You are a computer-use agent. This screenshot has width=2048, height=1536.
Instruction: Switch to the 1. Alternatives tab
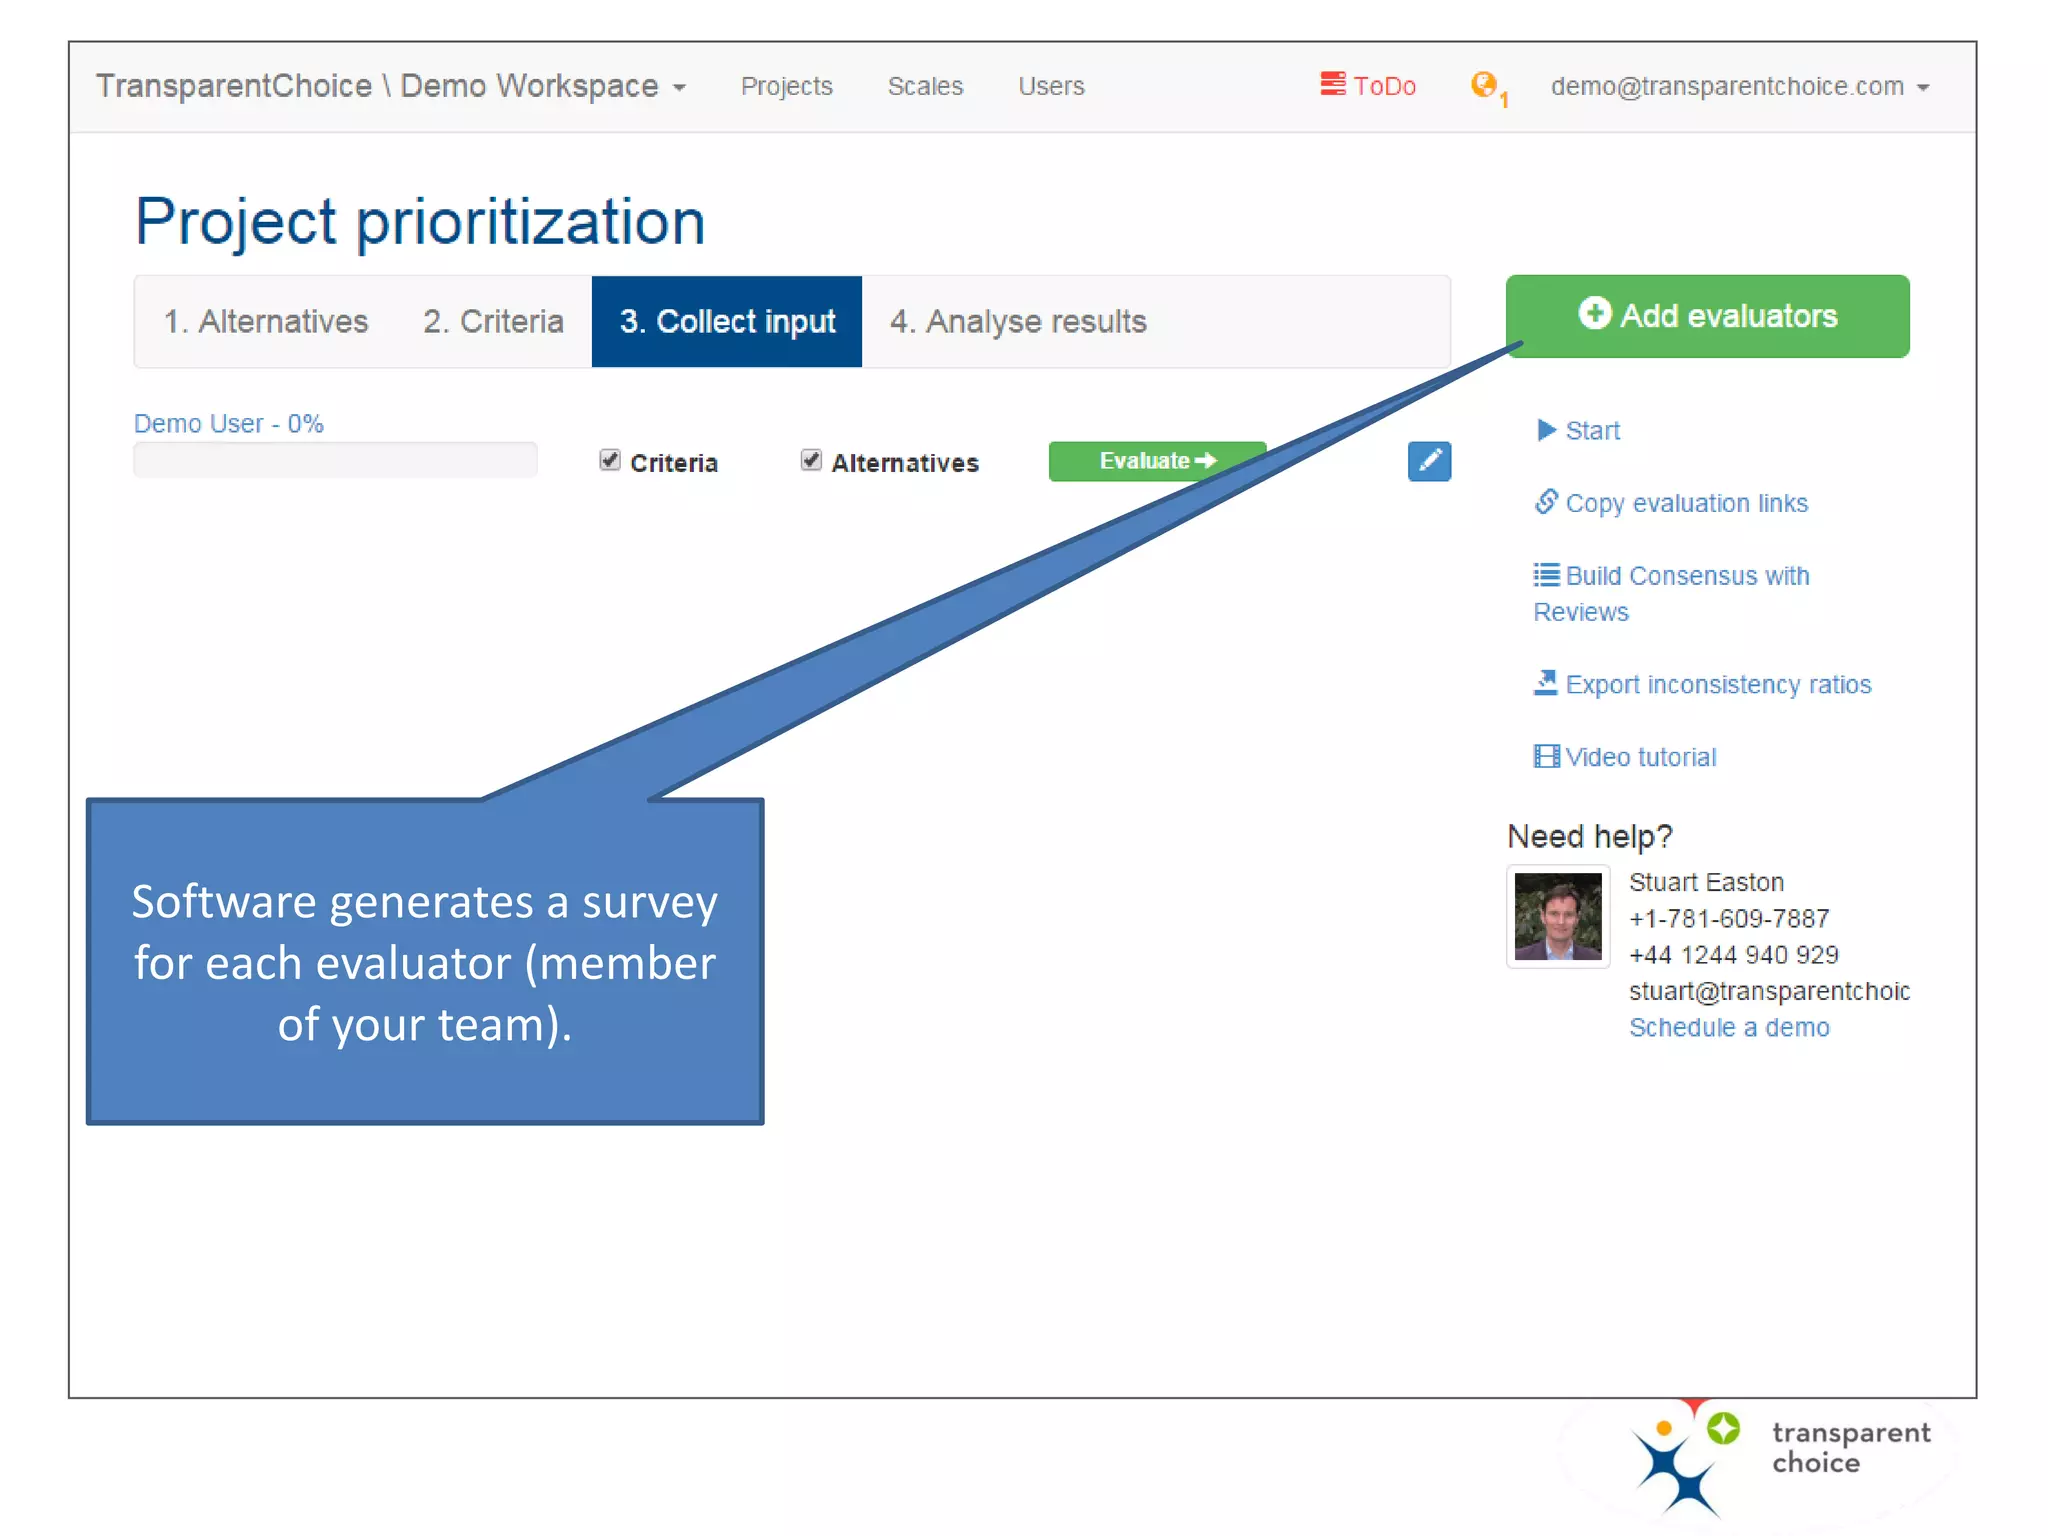(x=266, y=322)
